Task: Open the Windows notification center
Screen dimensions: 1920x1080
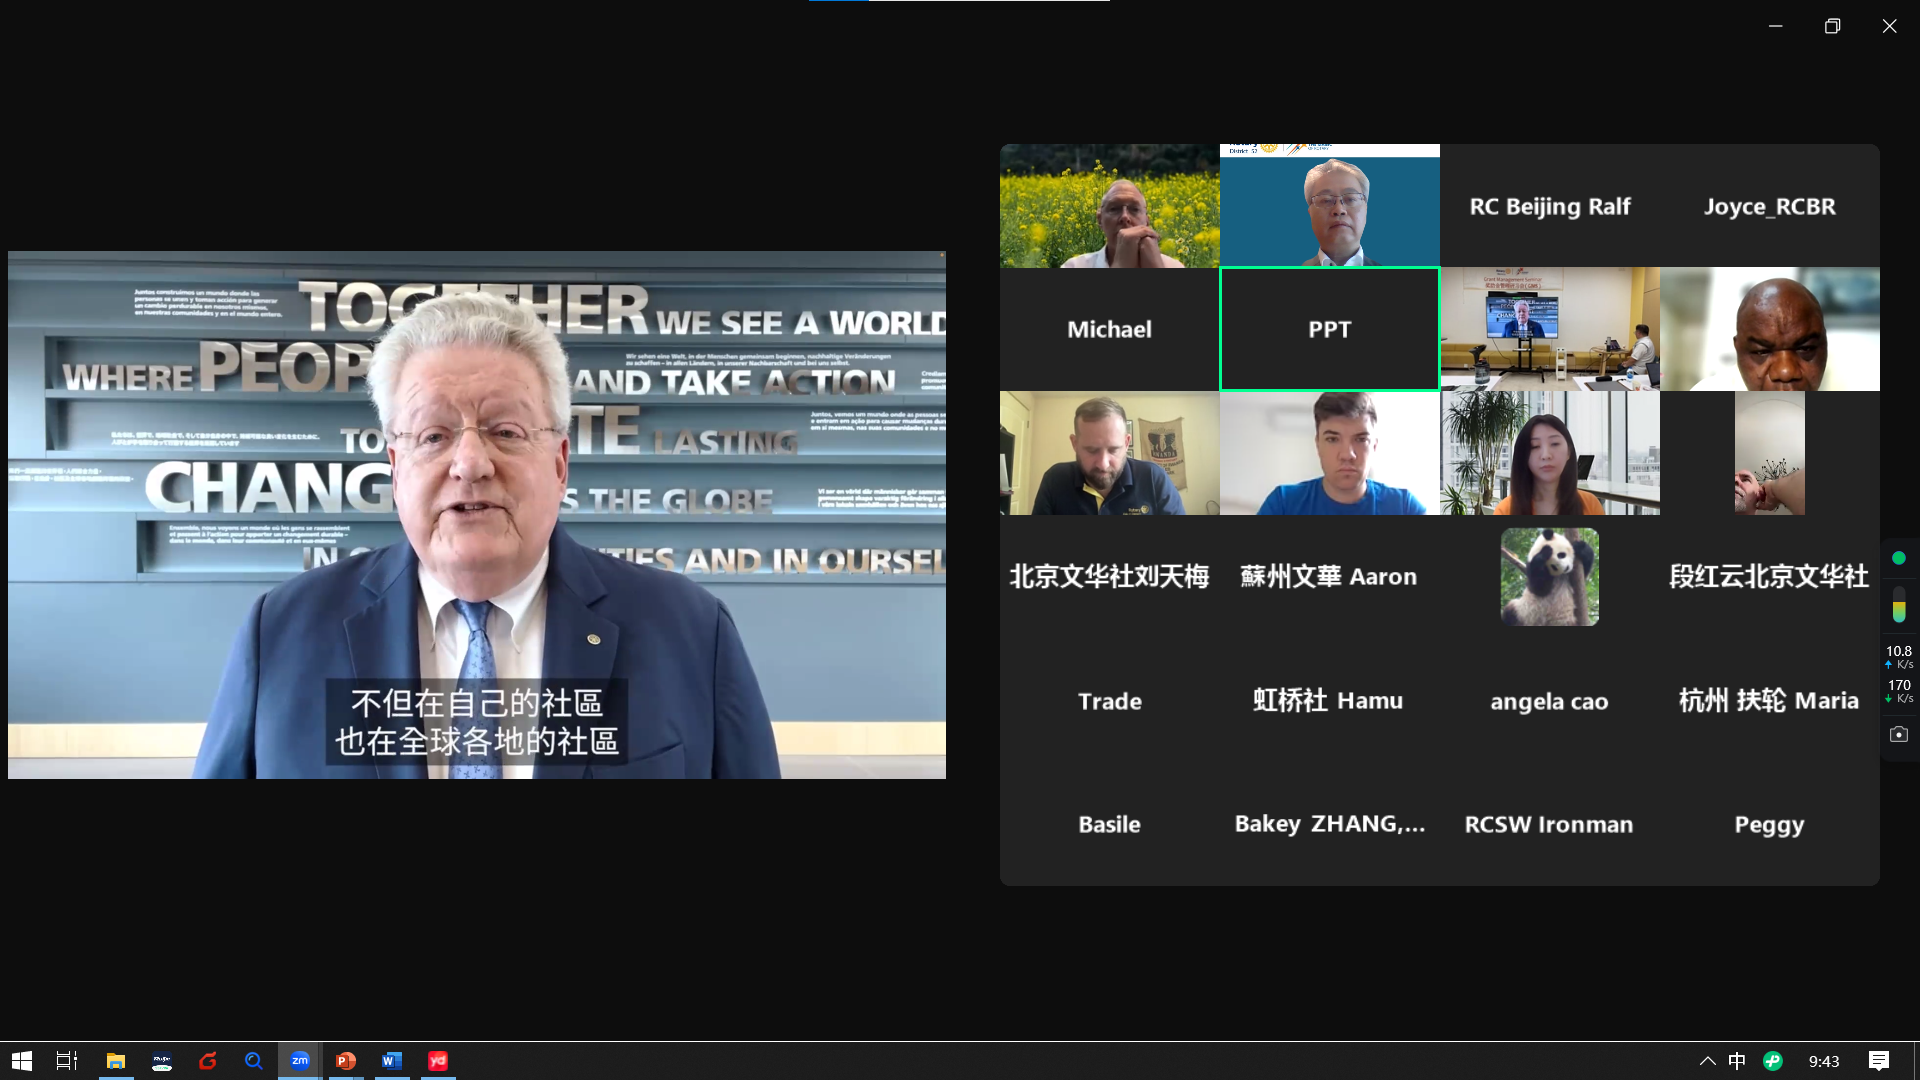Action: [x=1879, y=1061]
